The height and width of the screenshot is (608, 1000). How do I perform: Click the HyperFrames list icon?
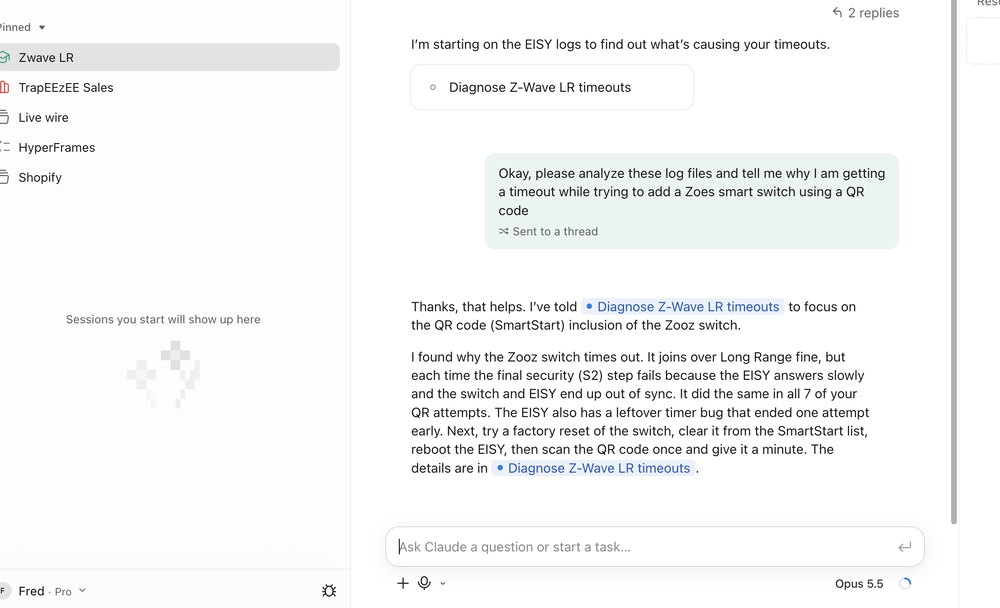[x=4, y=147]
